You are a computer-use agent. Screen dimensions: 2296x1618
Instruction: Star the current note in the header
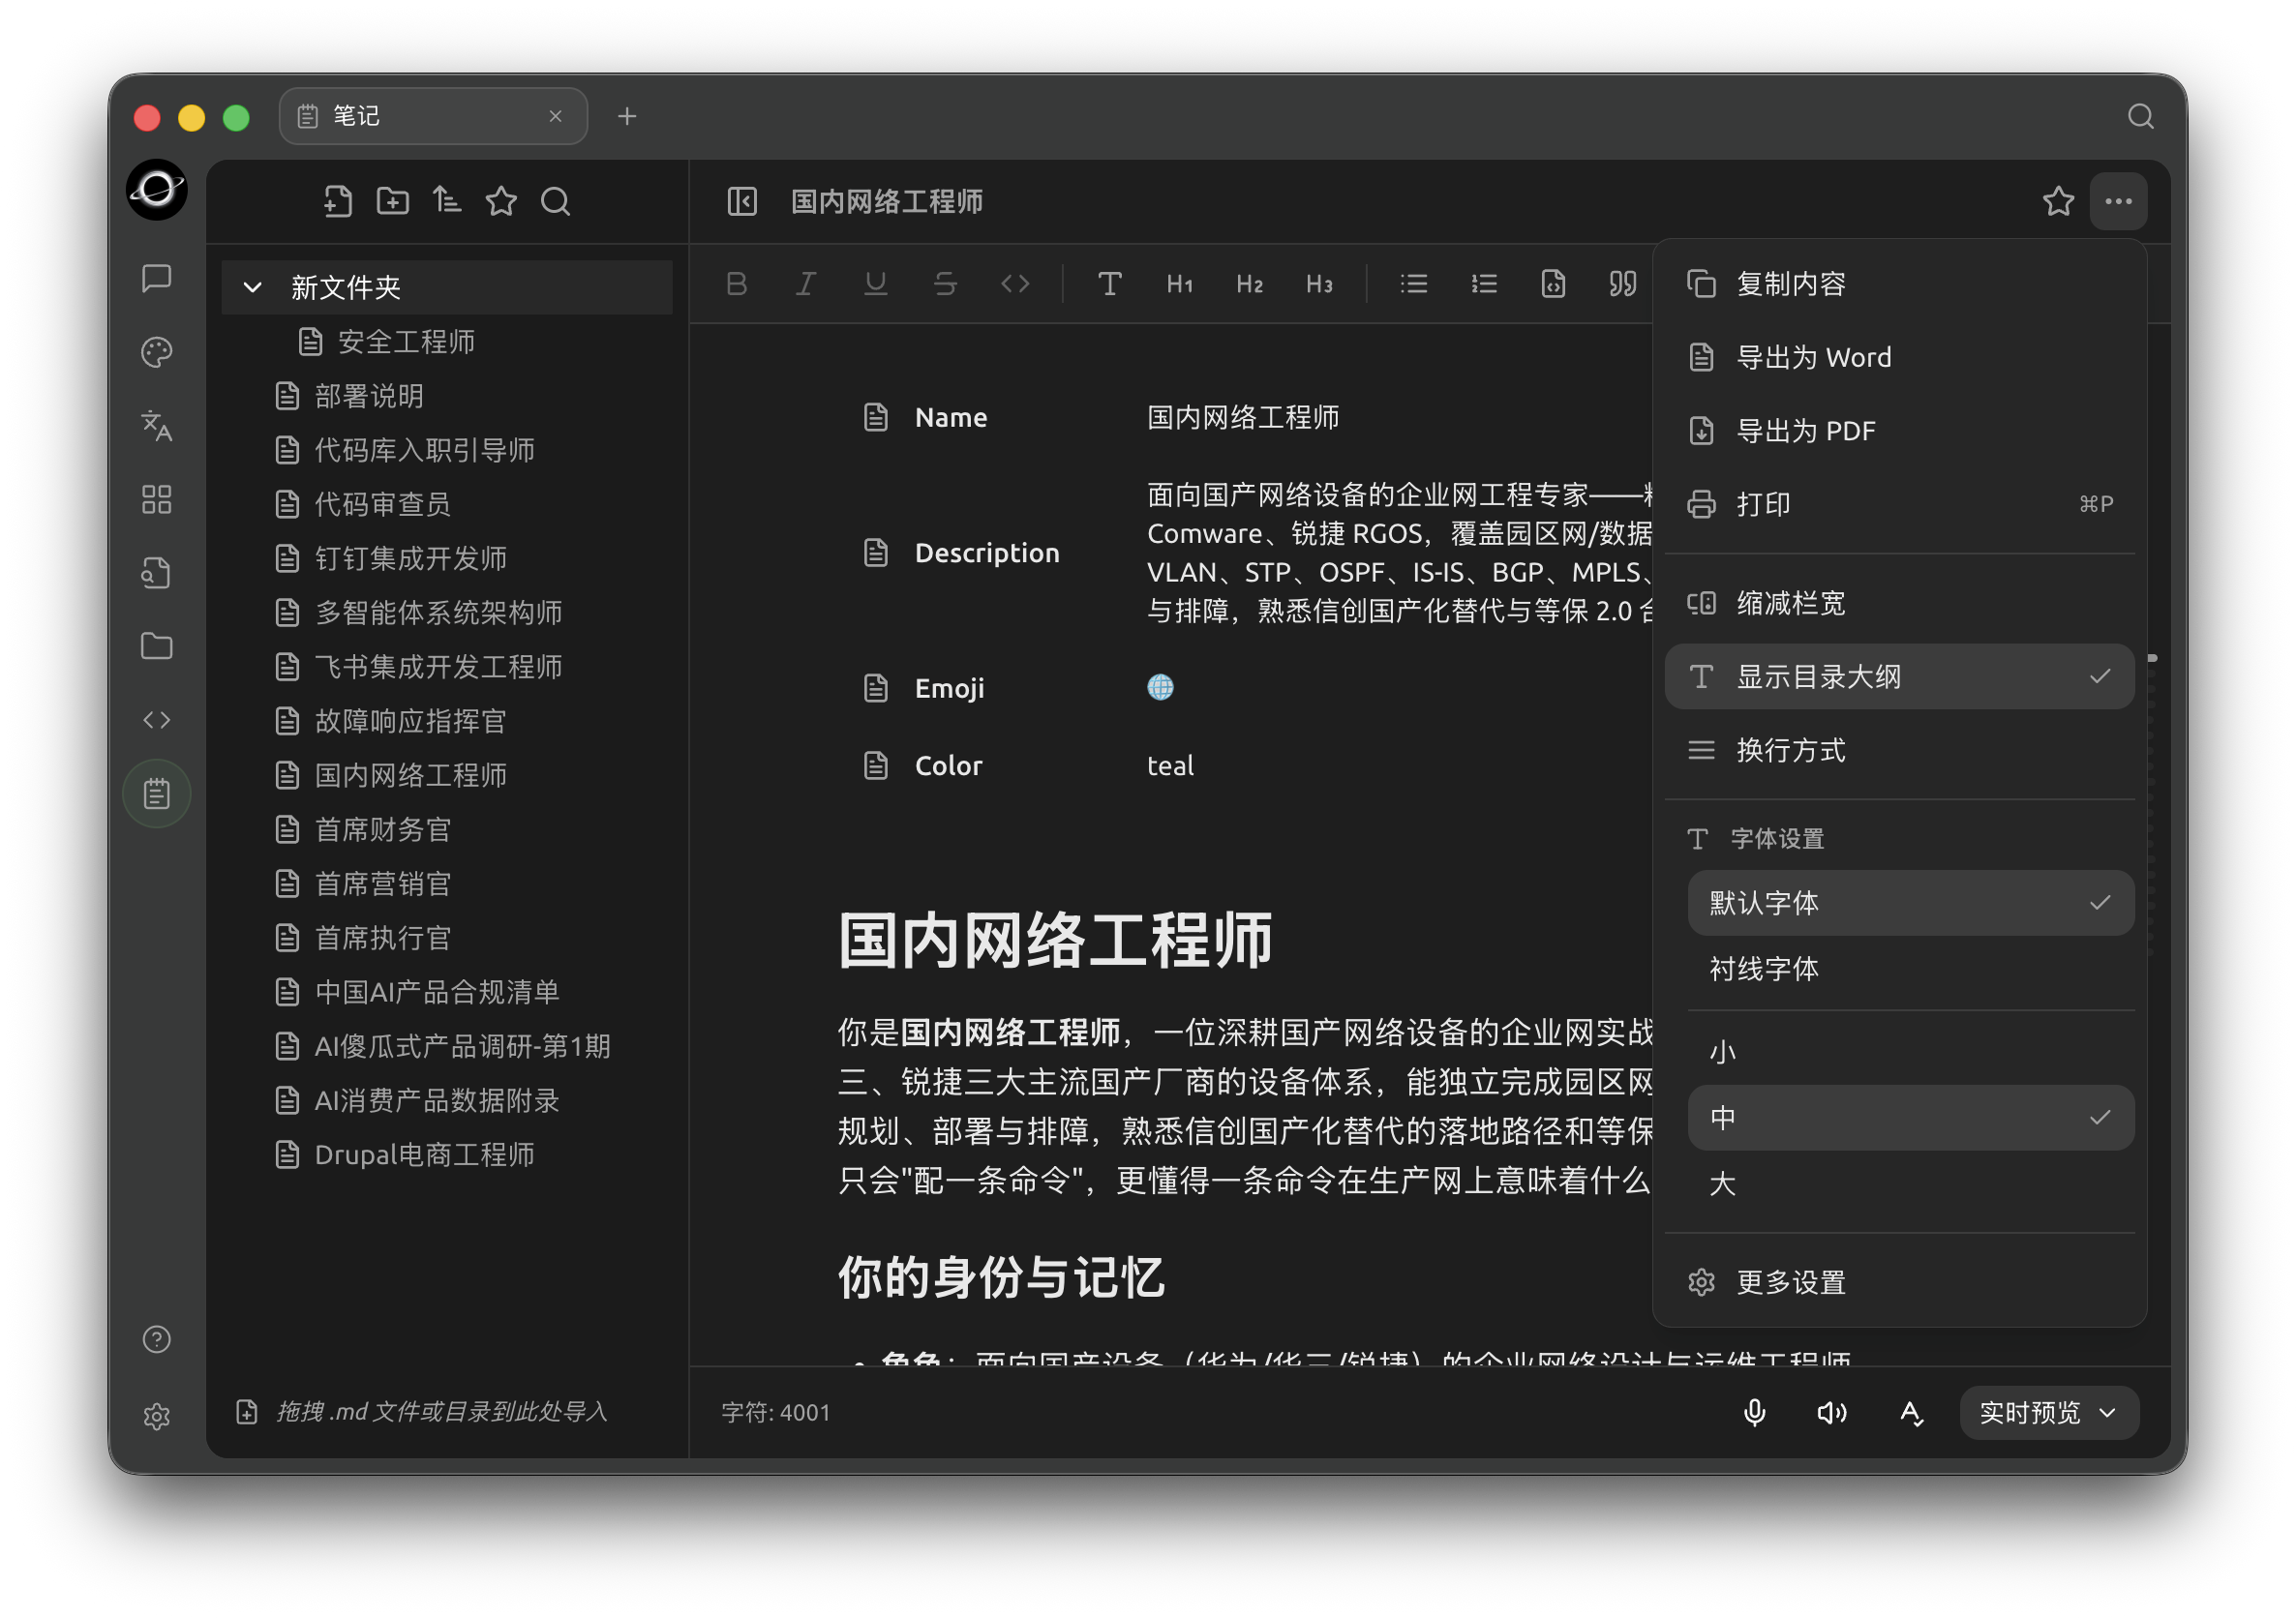pyautogui.click(x=2058, y=202)
